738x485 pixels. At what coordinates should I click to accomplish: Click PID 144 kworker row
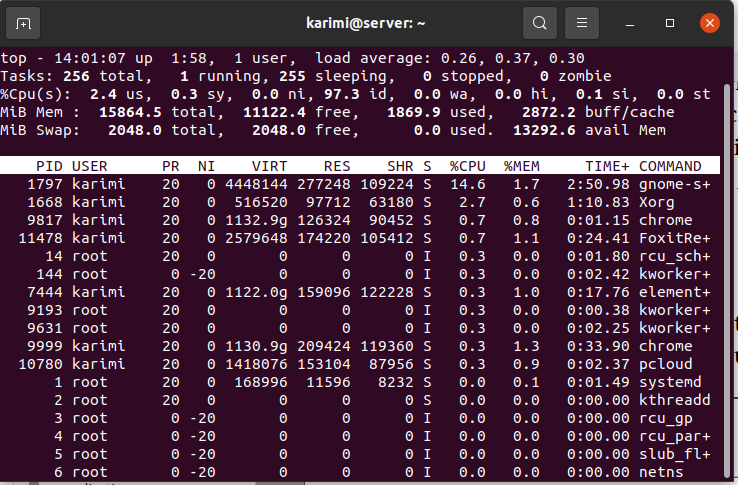pos(360,274)
